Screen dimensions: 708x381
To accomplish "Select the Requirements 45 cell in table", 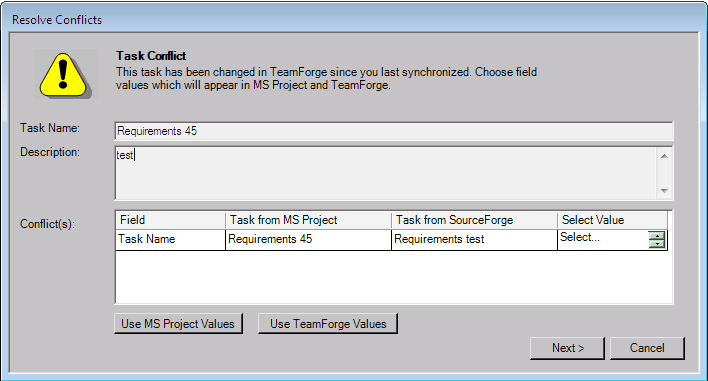I will [x=308, y=239].
